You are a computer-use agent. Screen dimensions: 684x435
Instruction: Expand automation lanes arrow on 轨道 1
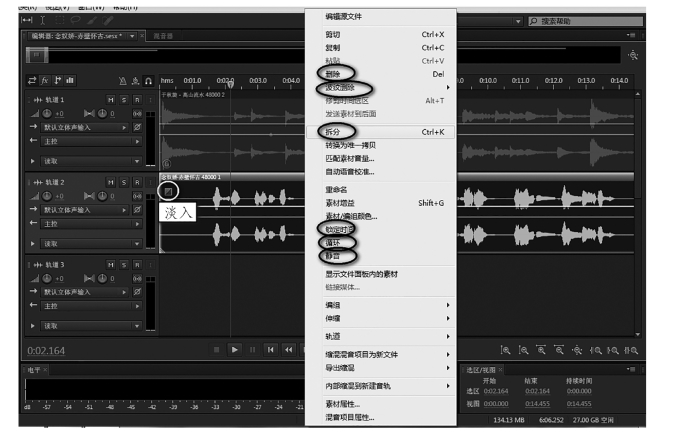(x=32, y=161)
